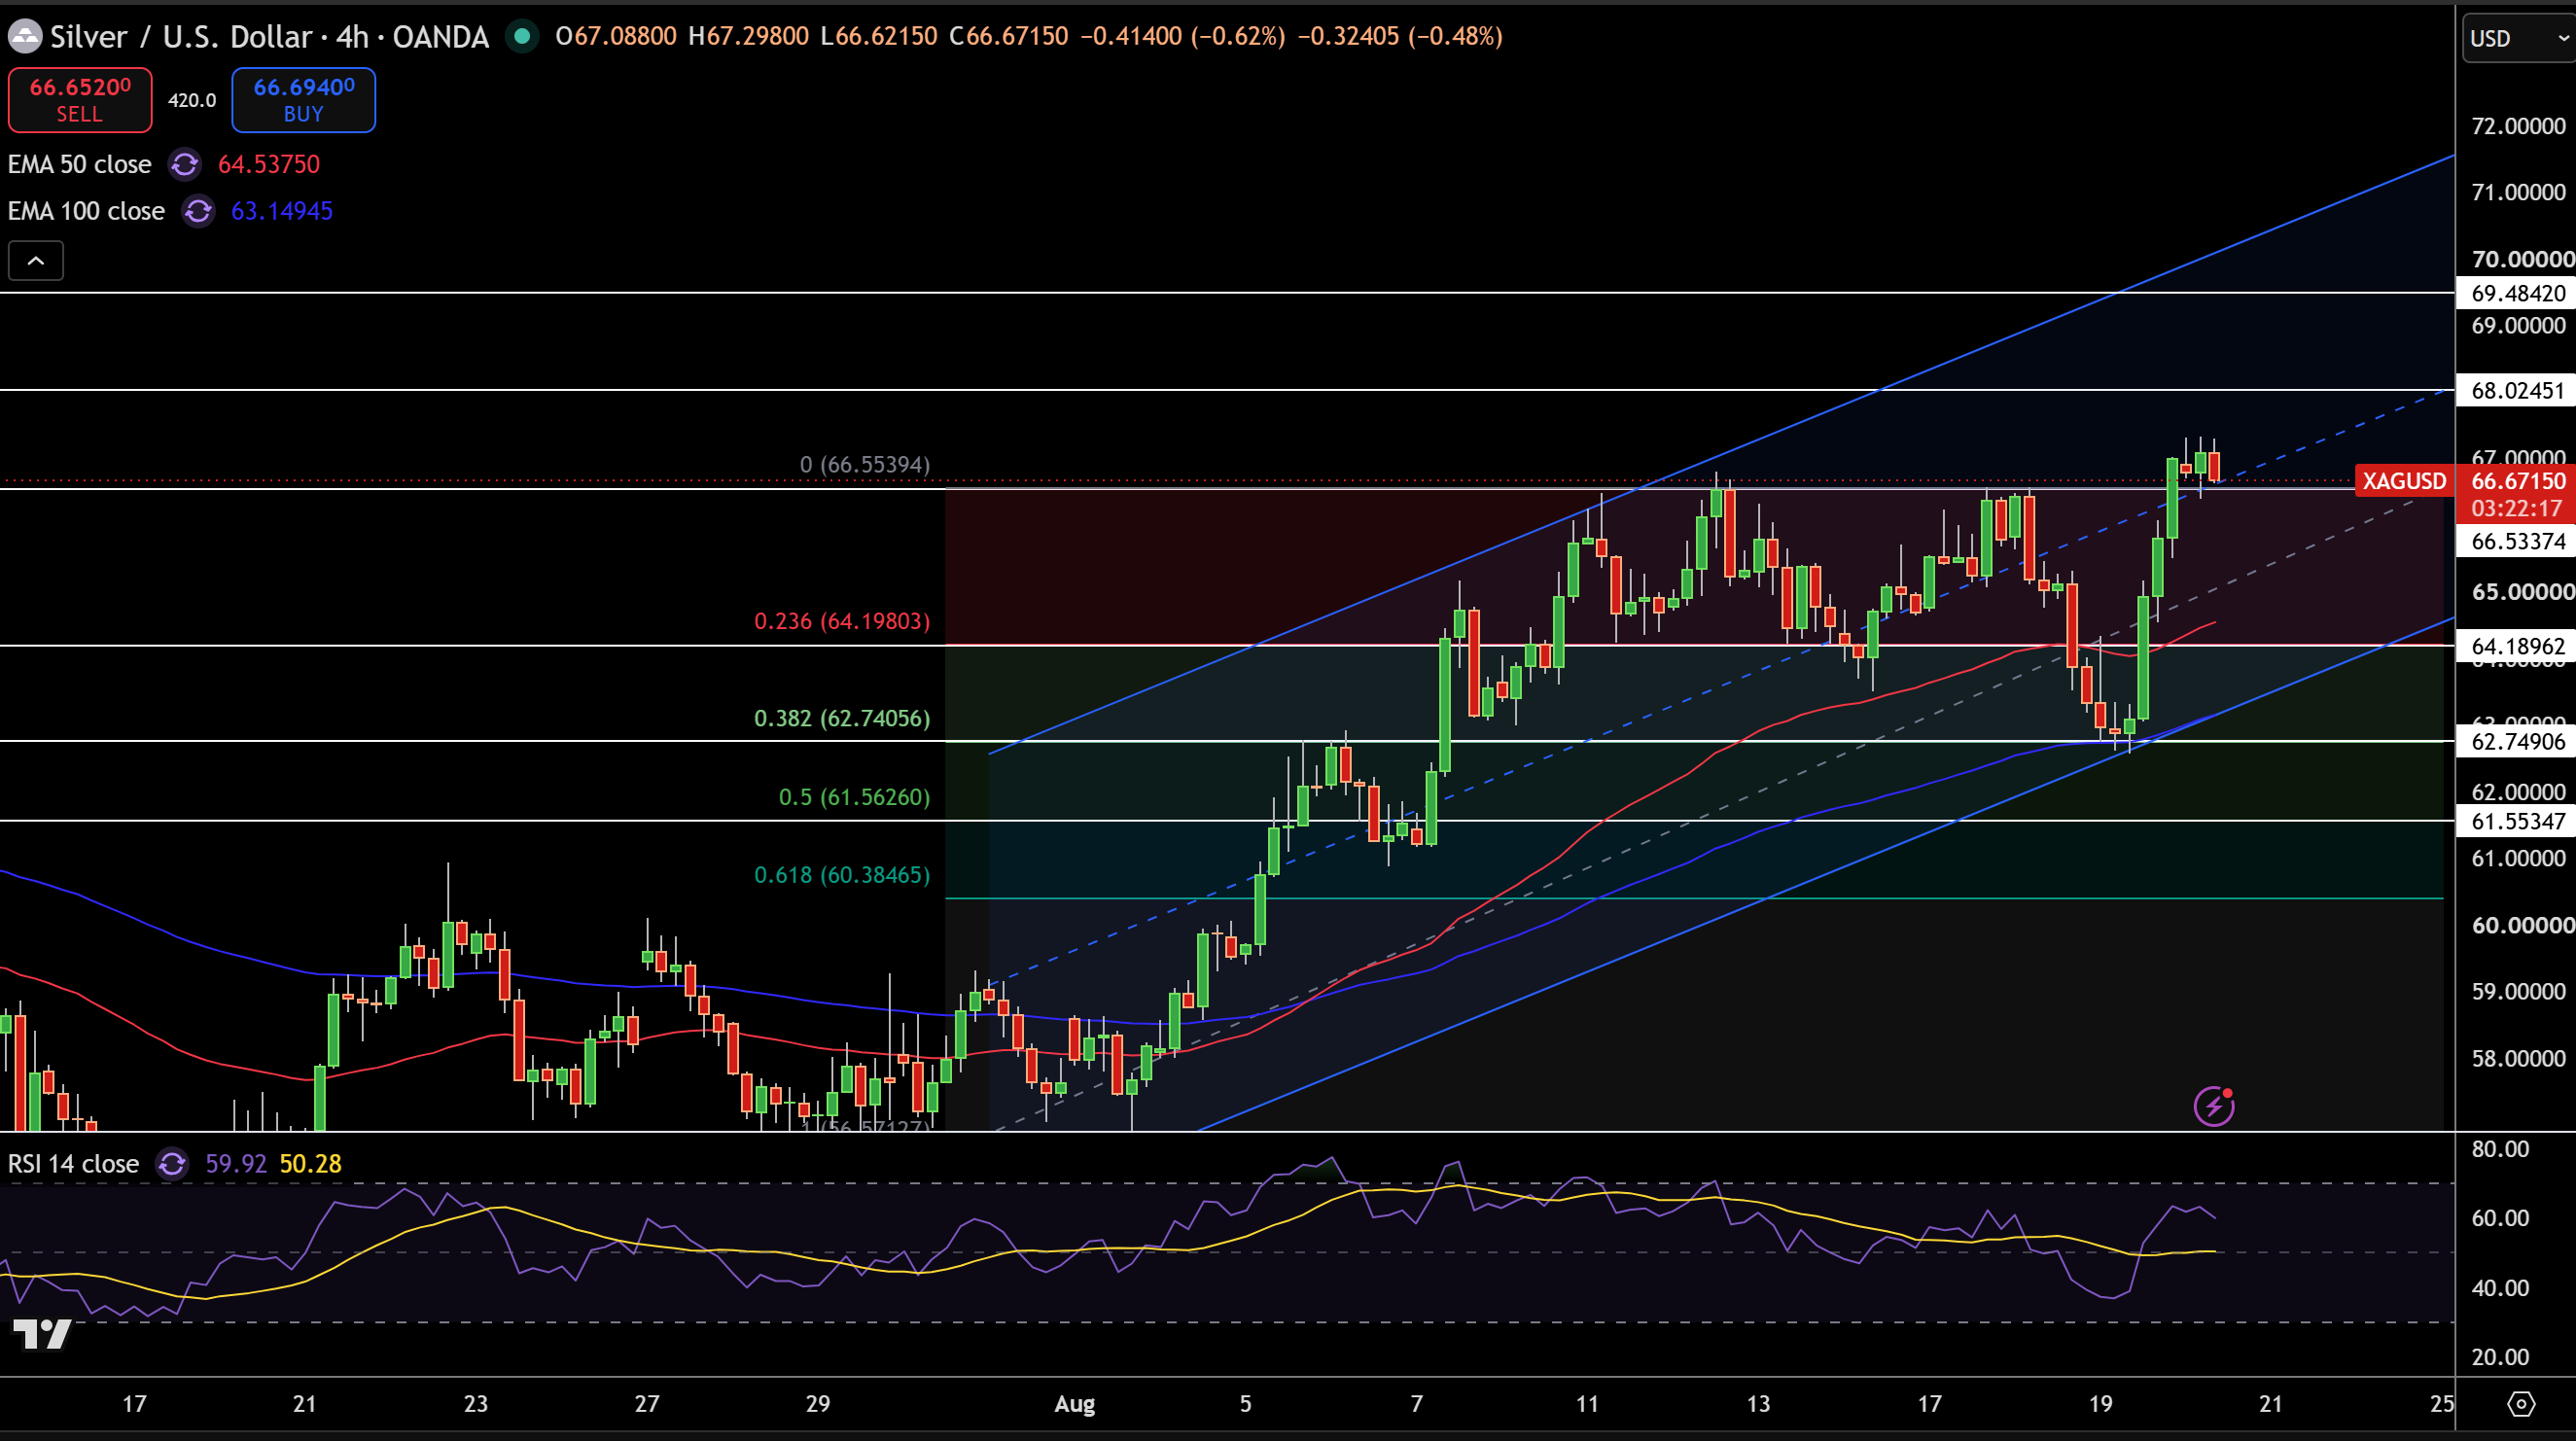Click the 72.00000 price scale value
2576x1441 pixels.
tap(2518, 126)
